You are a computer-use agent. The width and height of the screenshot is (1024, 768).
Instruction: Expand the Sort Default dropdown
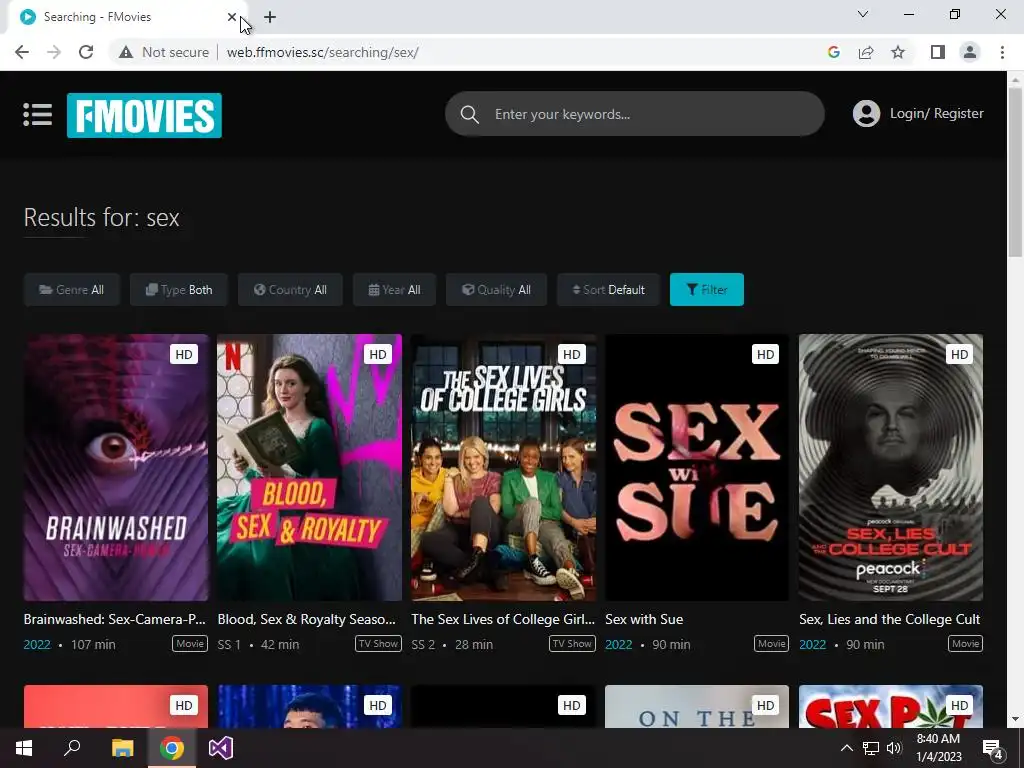(x=609, y=289)
